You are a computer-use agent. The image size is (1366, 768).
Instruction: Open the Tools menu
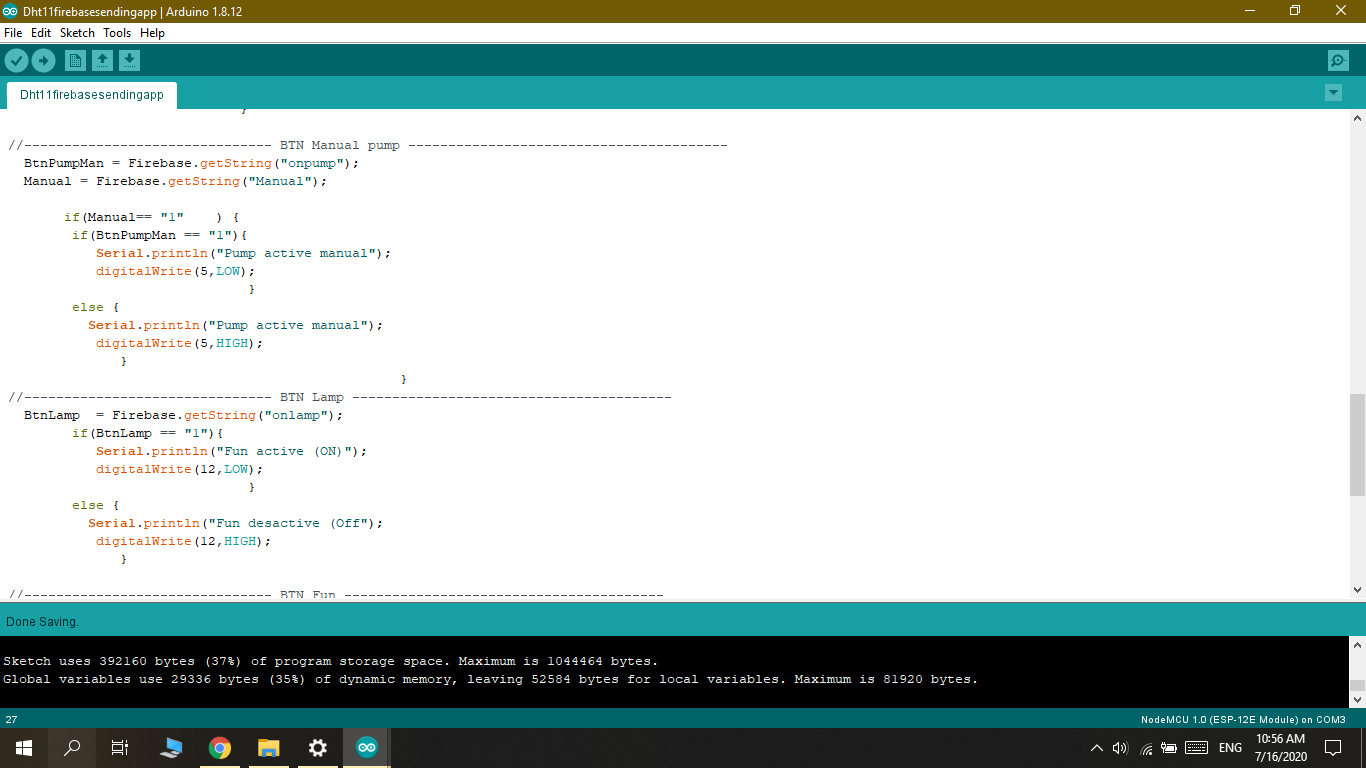116,33
